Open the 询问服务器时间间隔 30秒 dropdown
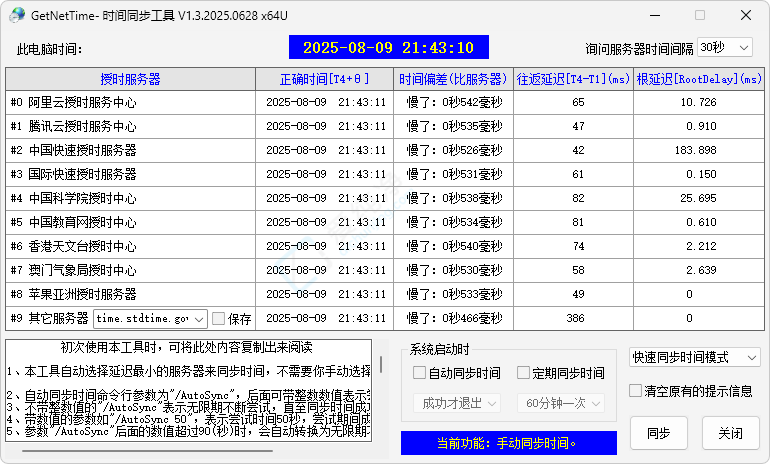Screen dimensions: 770x464 coord(724,48)
